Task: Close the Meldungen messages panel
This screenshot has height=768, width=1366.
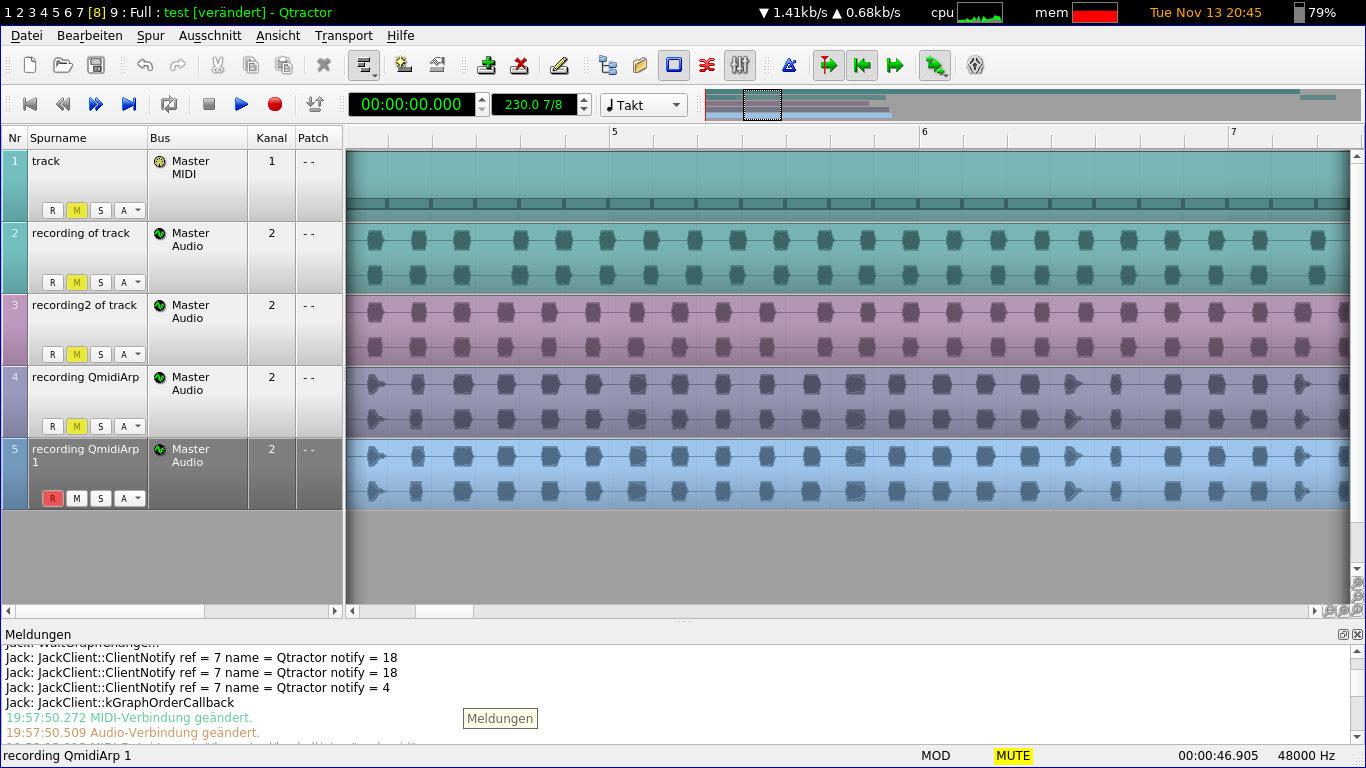Action: click(1358, 634)
